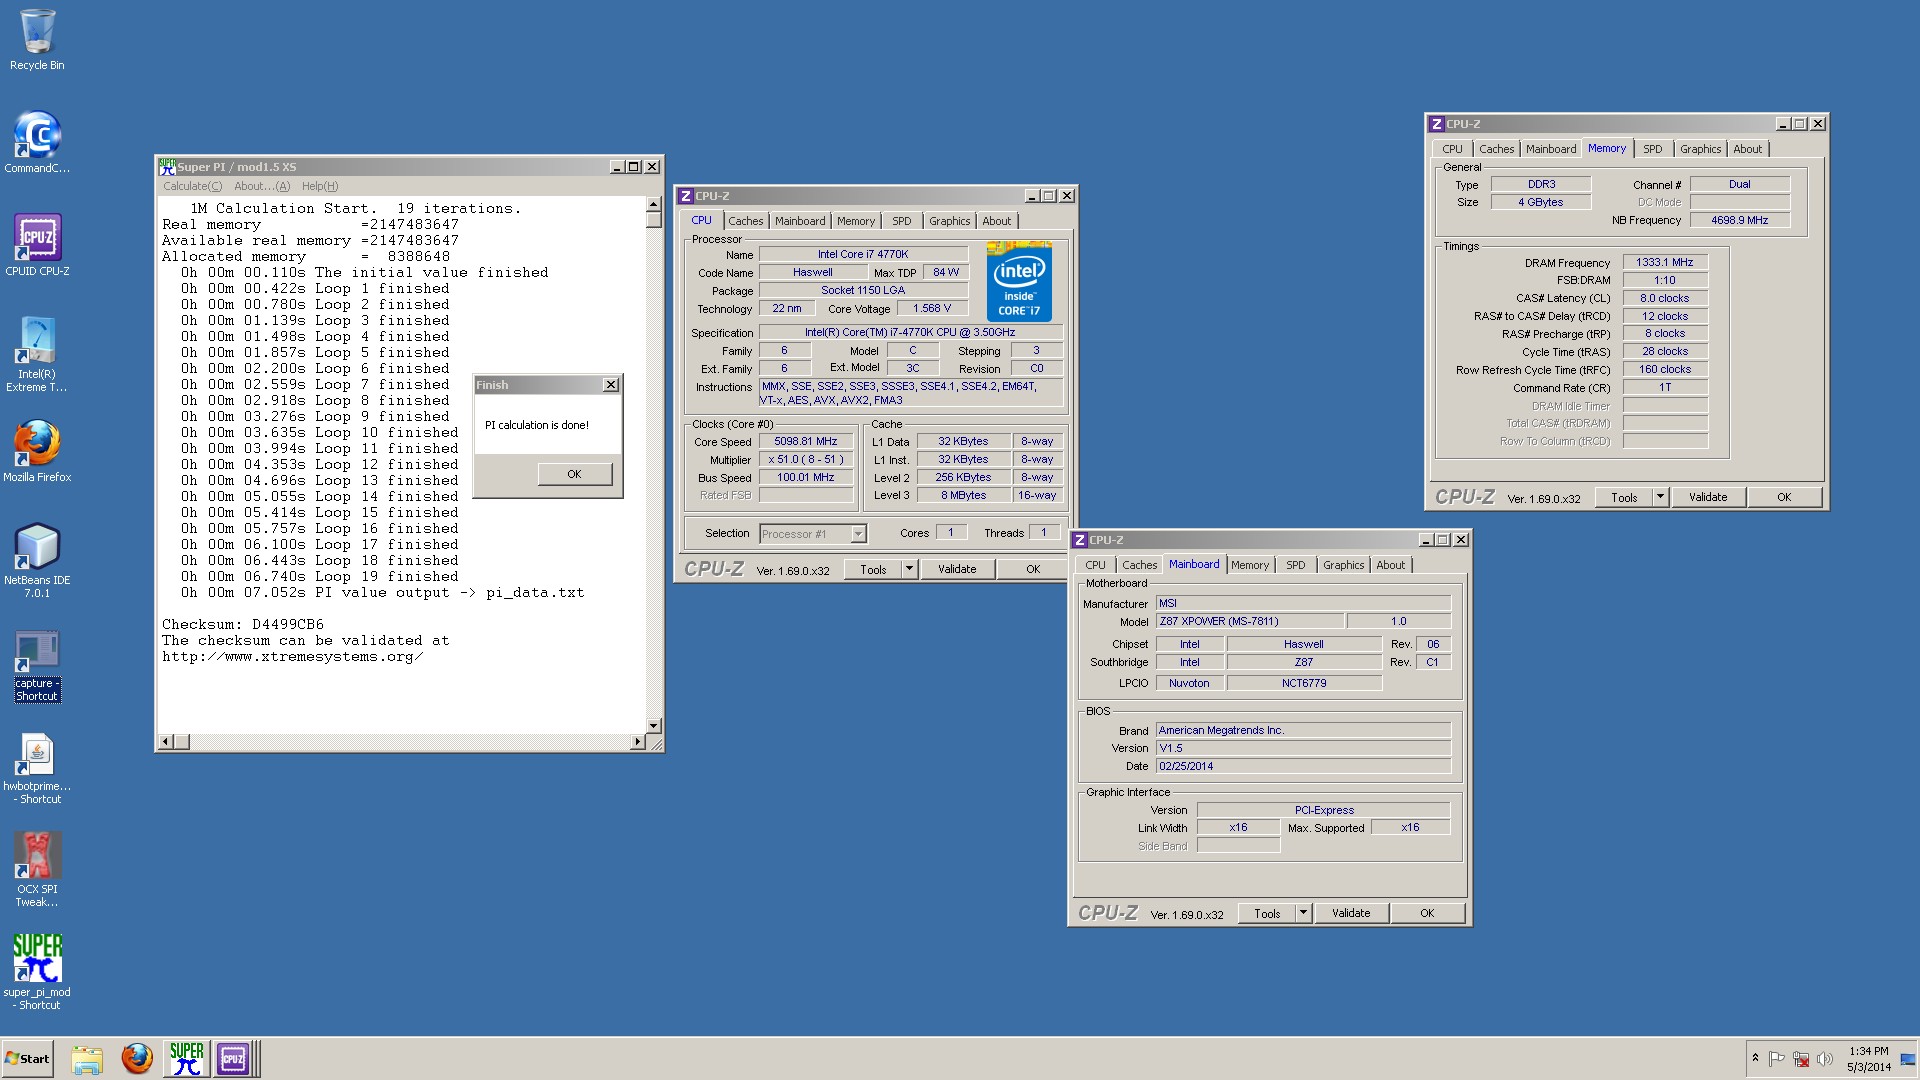Launch the CPUID CPU-Z desktop icon
The image size is (1920, 1080).
click(x=37, y=245)
